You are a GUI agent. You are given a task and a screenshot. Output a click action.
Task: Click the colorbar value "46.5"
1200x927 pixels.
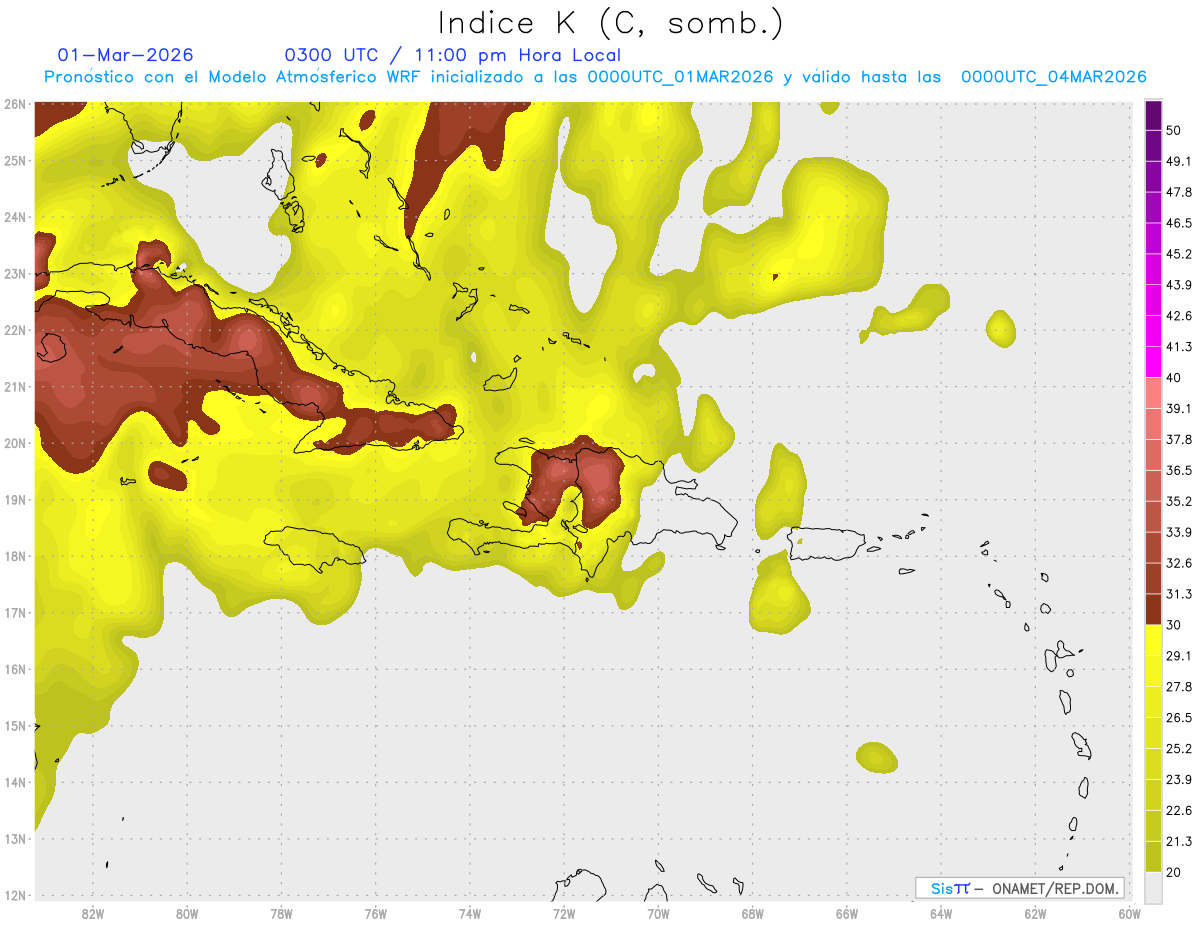pos(1178,223)
